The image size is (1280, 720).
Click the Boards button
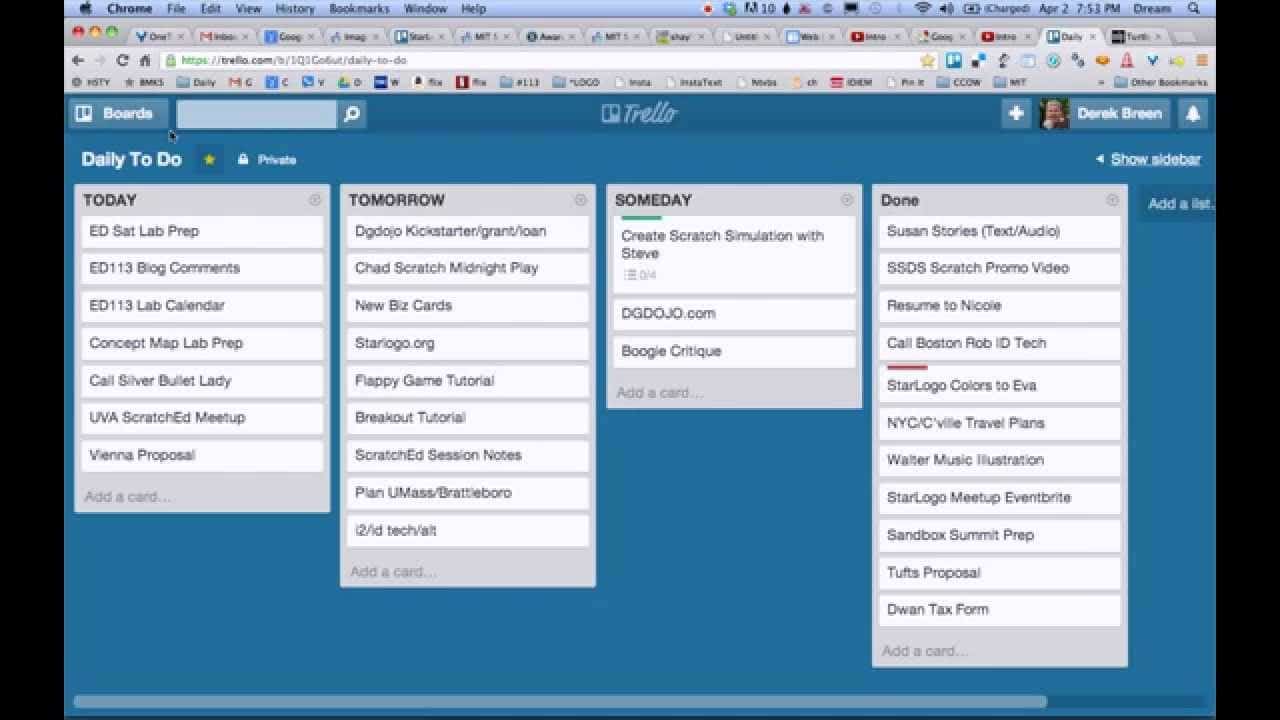[x=115, y=114]
